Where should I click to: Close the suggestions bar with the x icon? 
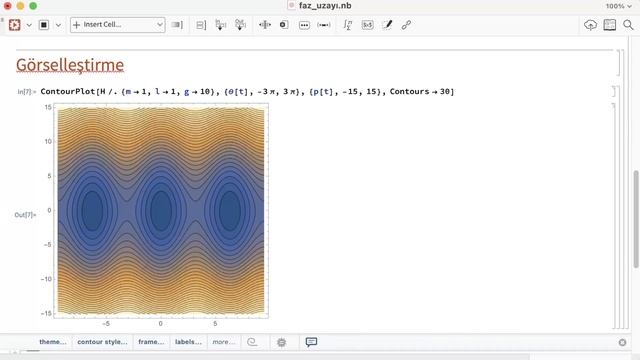pos(622,342)
